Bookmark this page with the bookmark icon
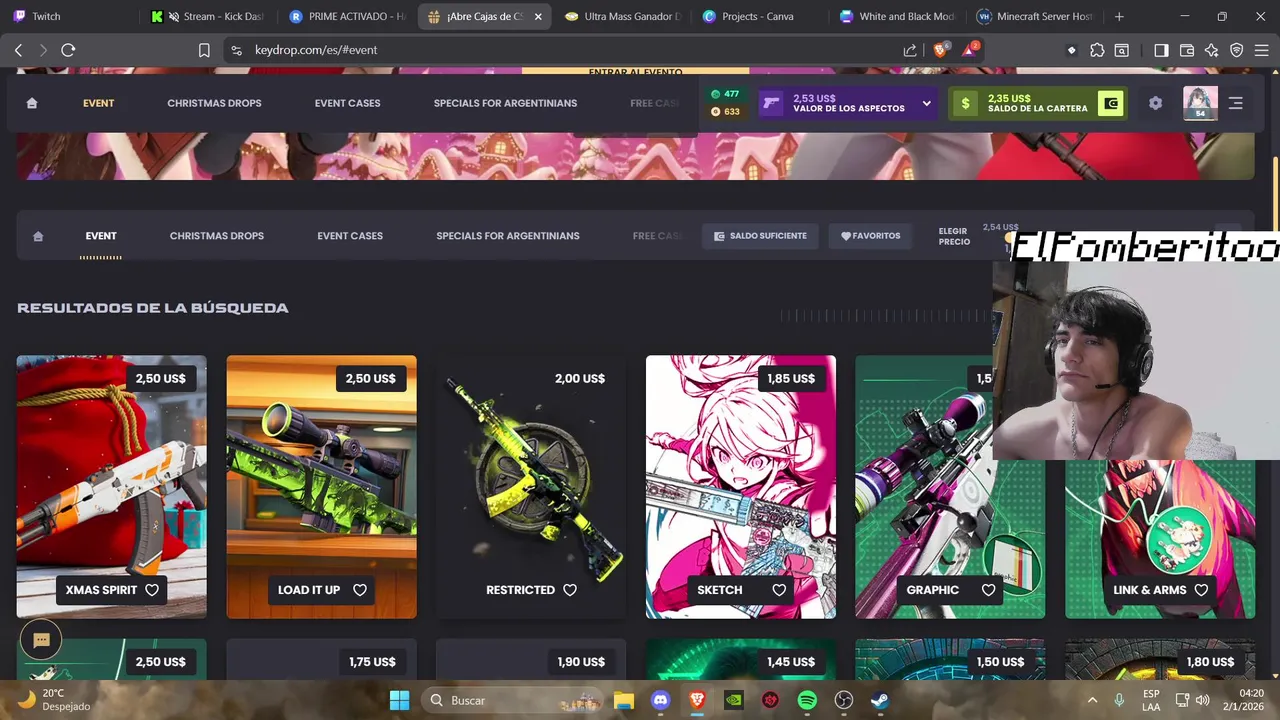 (204, 50)
